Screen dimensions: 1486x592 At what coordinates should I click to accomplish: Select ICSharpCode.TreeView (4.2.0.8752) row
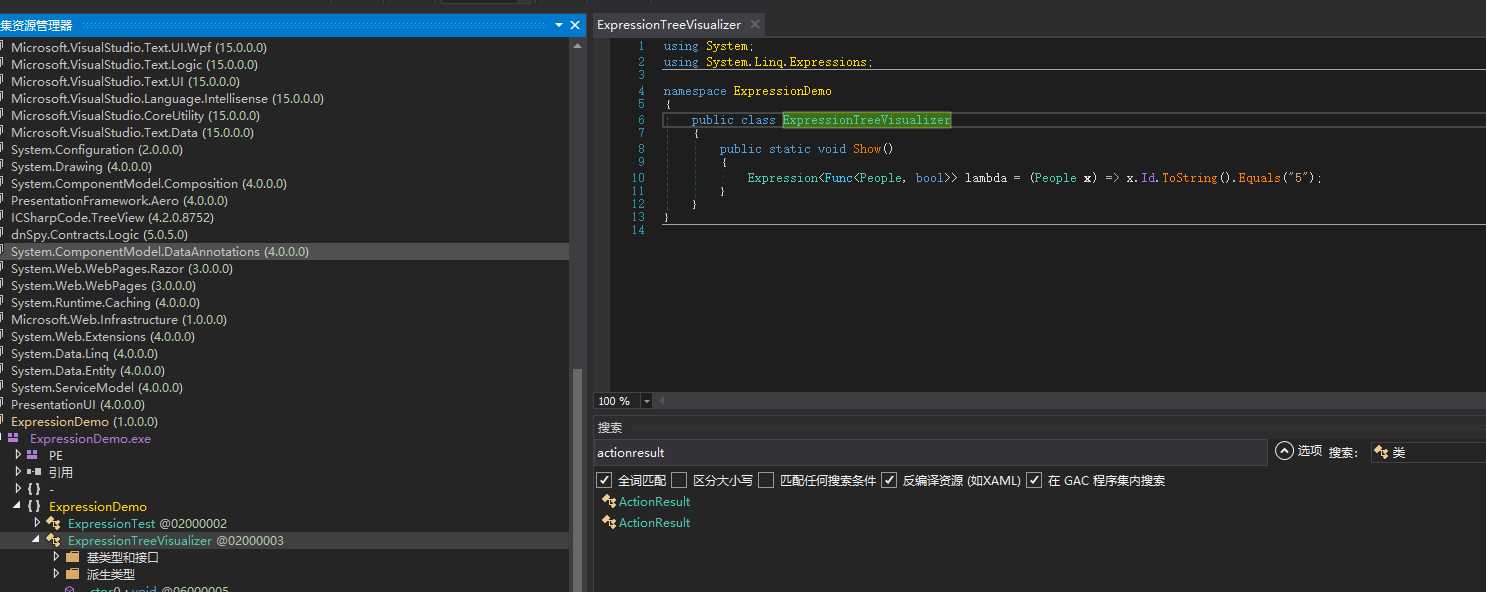click(x=285, y=217)
